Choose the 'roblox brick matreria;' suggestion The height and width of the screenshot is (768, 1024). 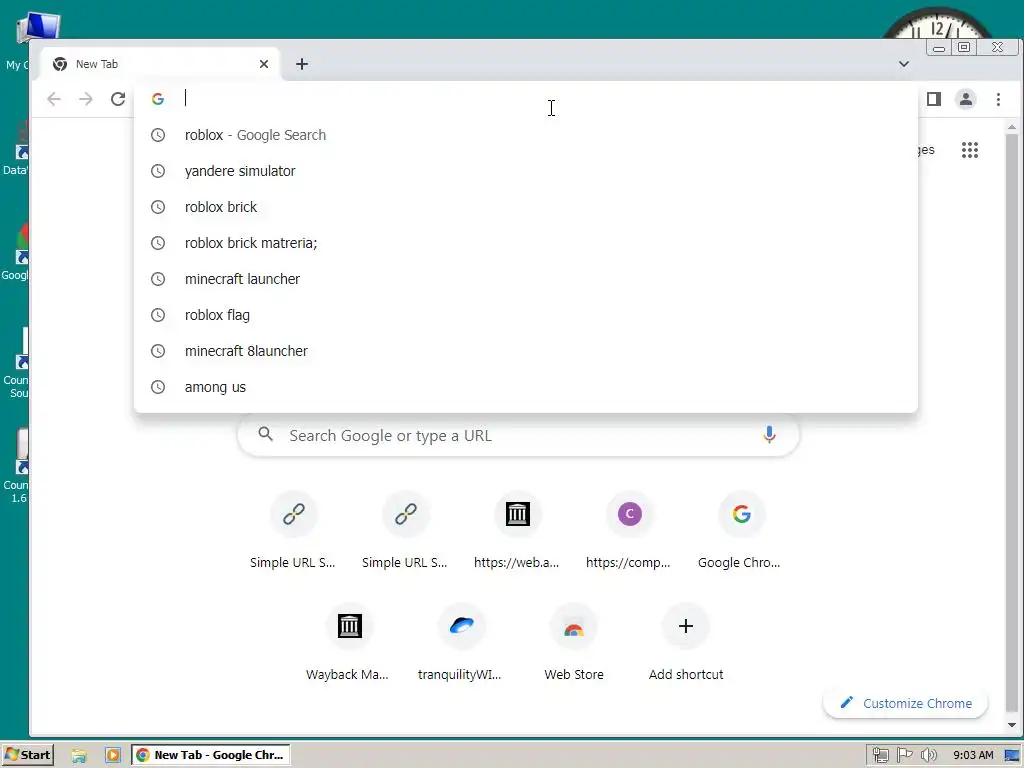click(526, 243)
